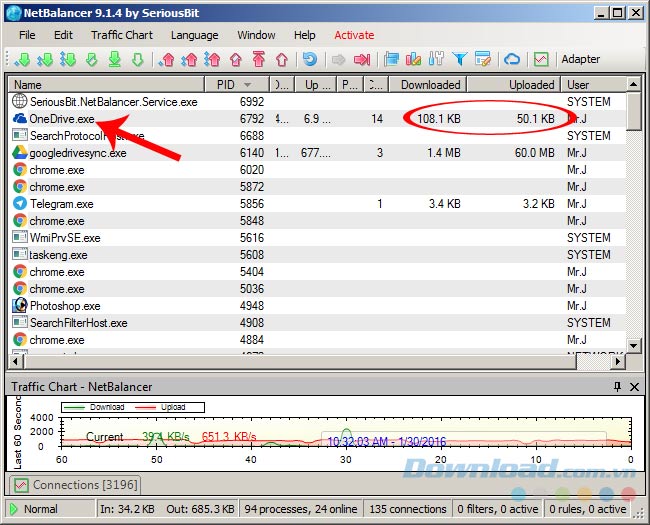Open the Language menu
This screenshot has height=525, width=650.
(194, 35)
